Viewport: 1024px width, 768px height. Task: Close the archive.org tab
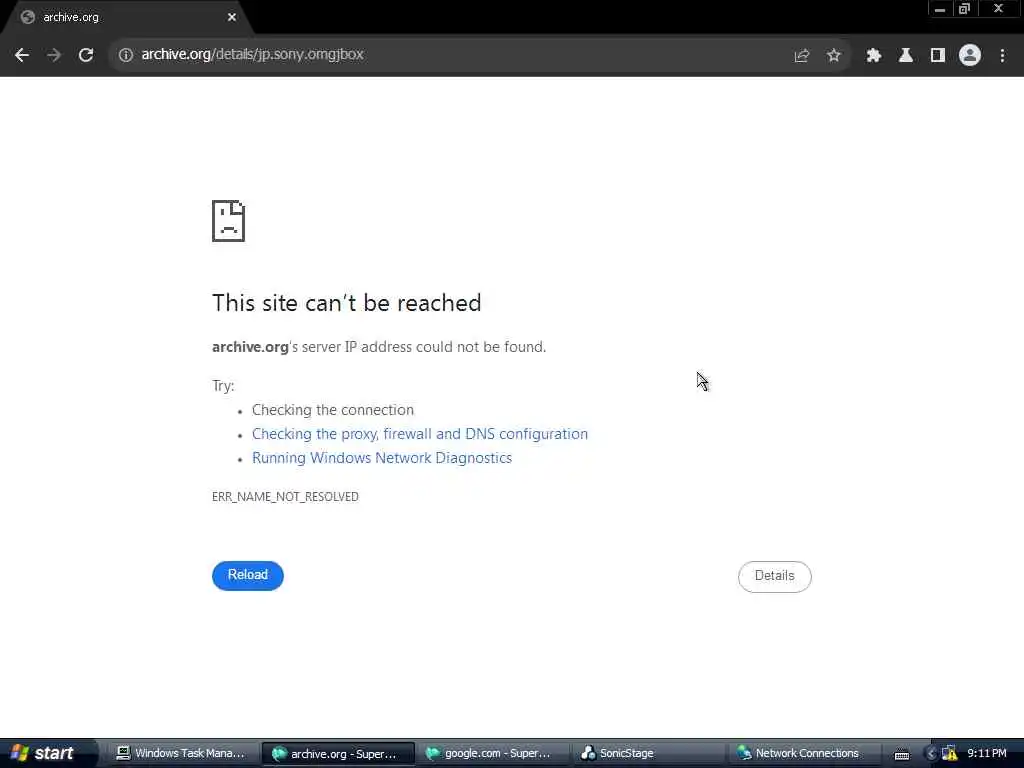click(232, 18)
